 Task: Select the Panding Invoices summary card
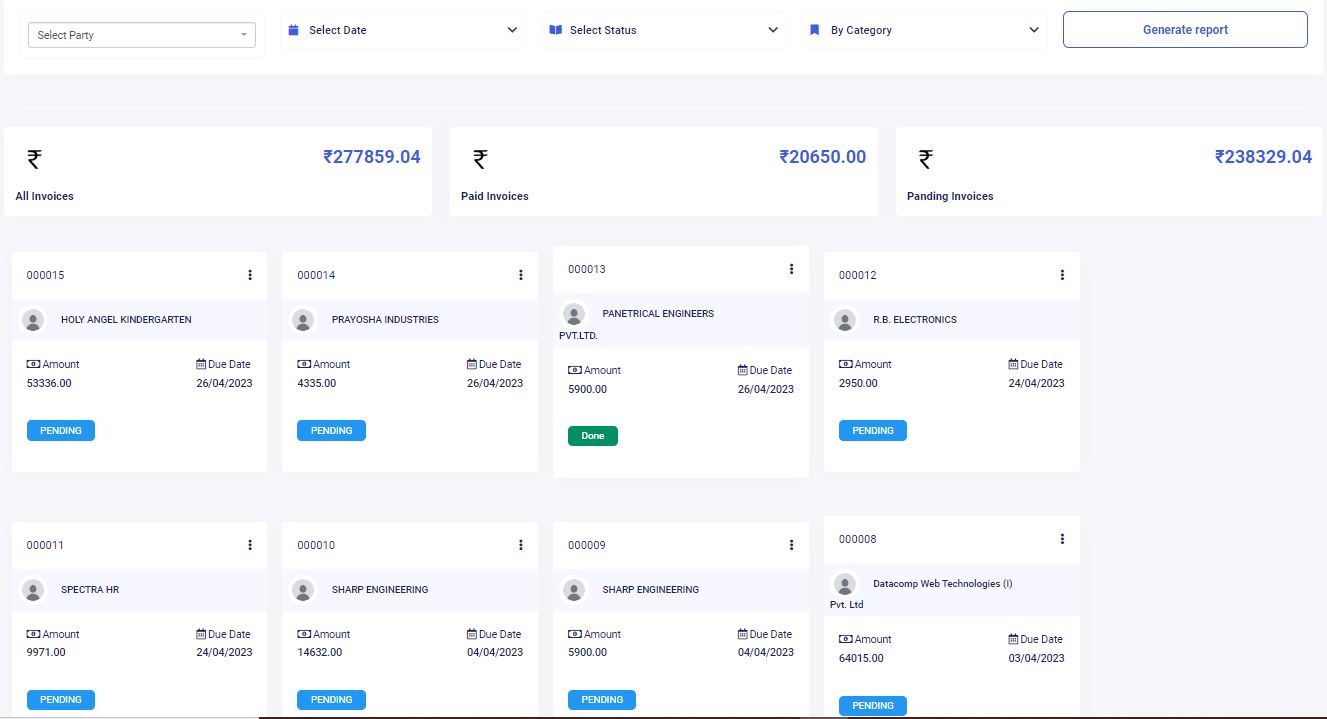pos(1108,171)
